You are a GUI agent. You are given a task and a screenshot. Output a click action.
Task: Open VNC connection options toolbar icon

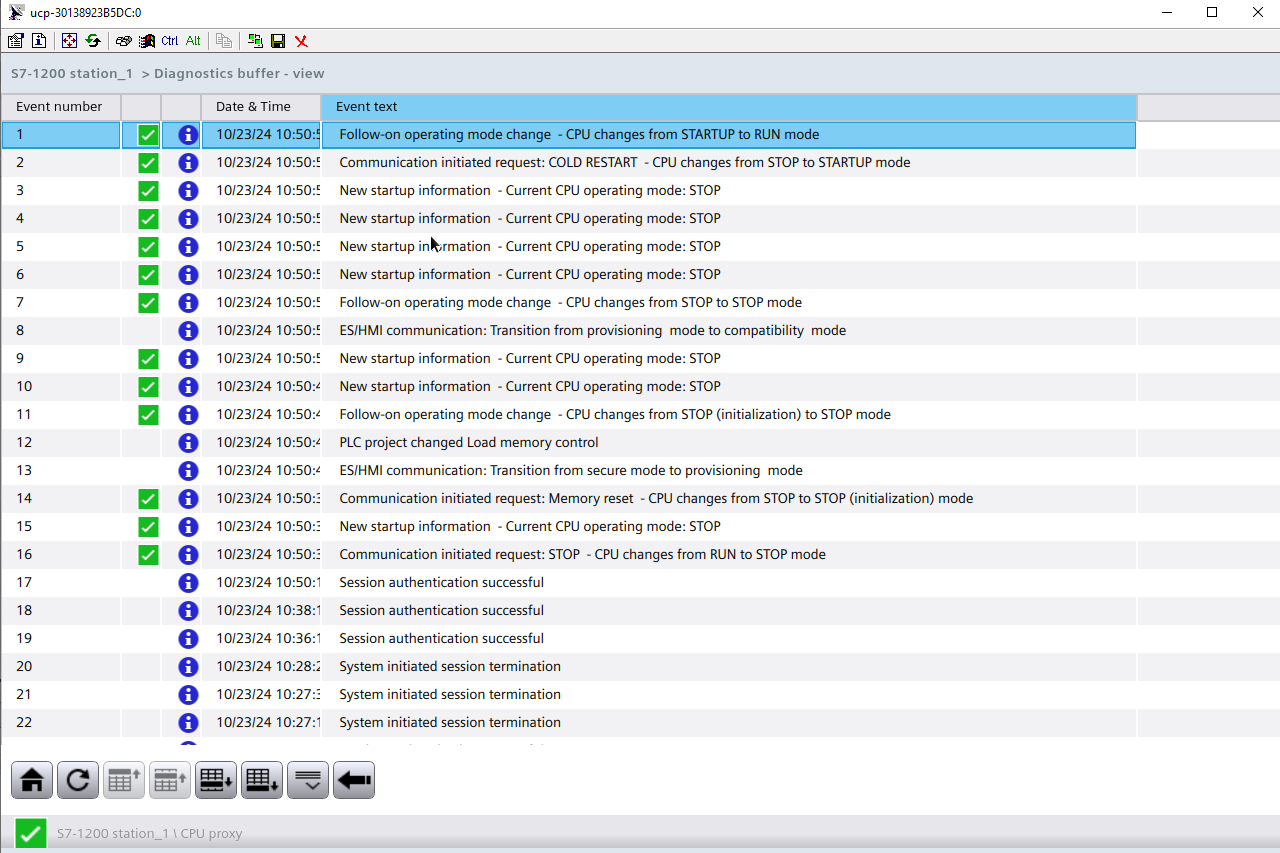pos(15,41)
